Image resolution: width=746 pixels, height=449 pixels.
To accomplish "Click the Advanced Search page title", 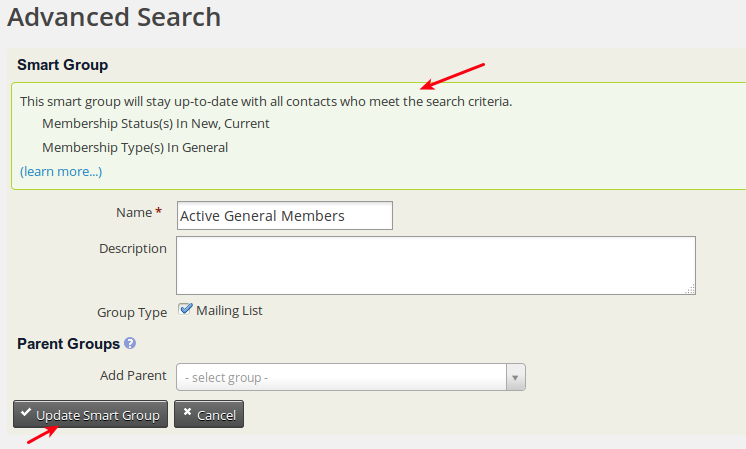I will pos(114,17).
